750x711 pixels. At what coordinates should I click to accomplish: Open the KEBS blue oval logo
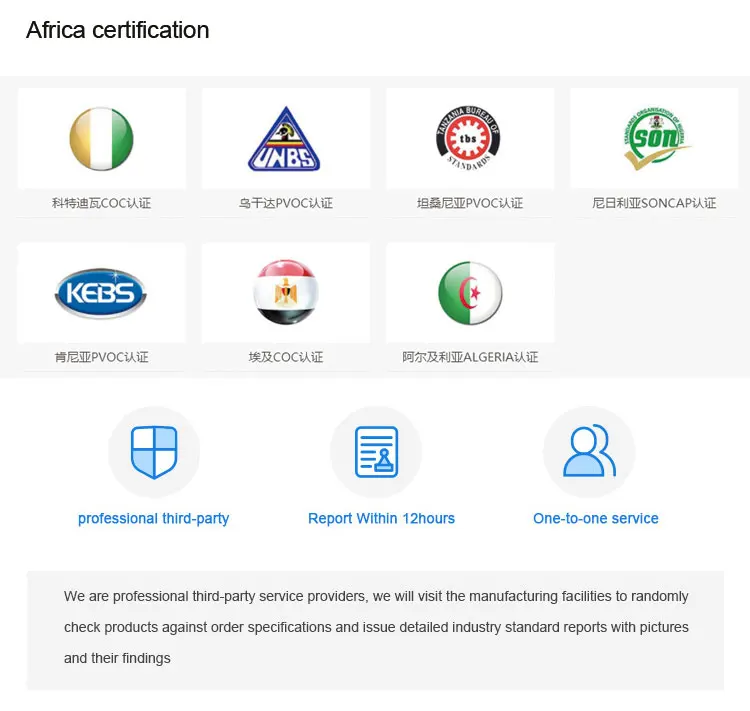point(100,293)
